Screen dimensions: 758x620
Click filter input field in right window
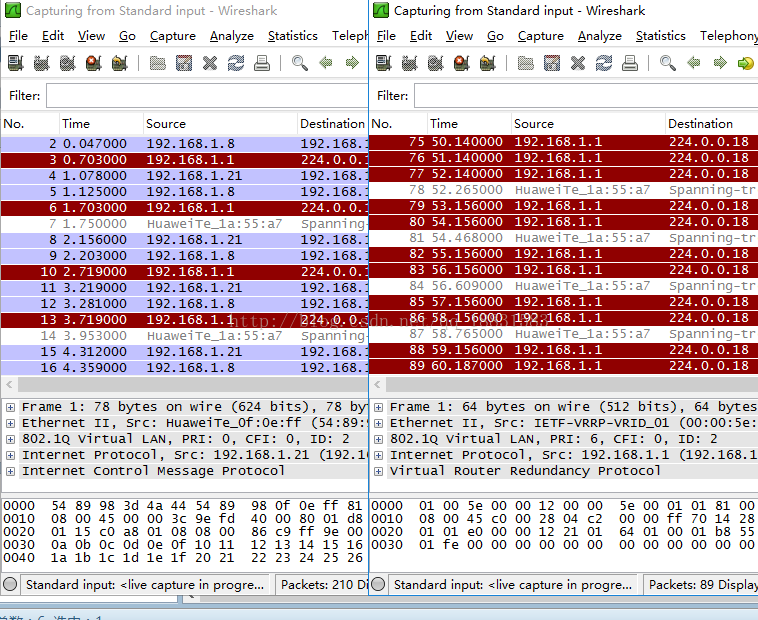tap(586, 96)
